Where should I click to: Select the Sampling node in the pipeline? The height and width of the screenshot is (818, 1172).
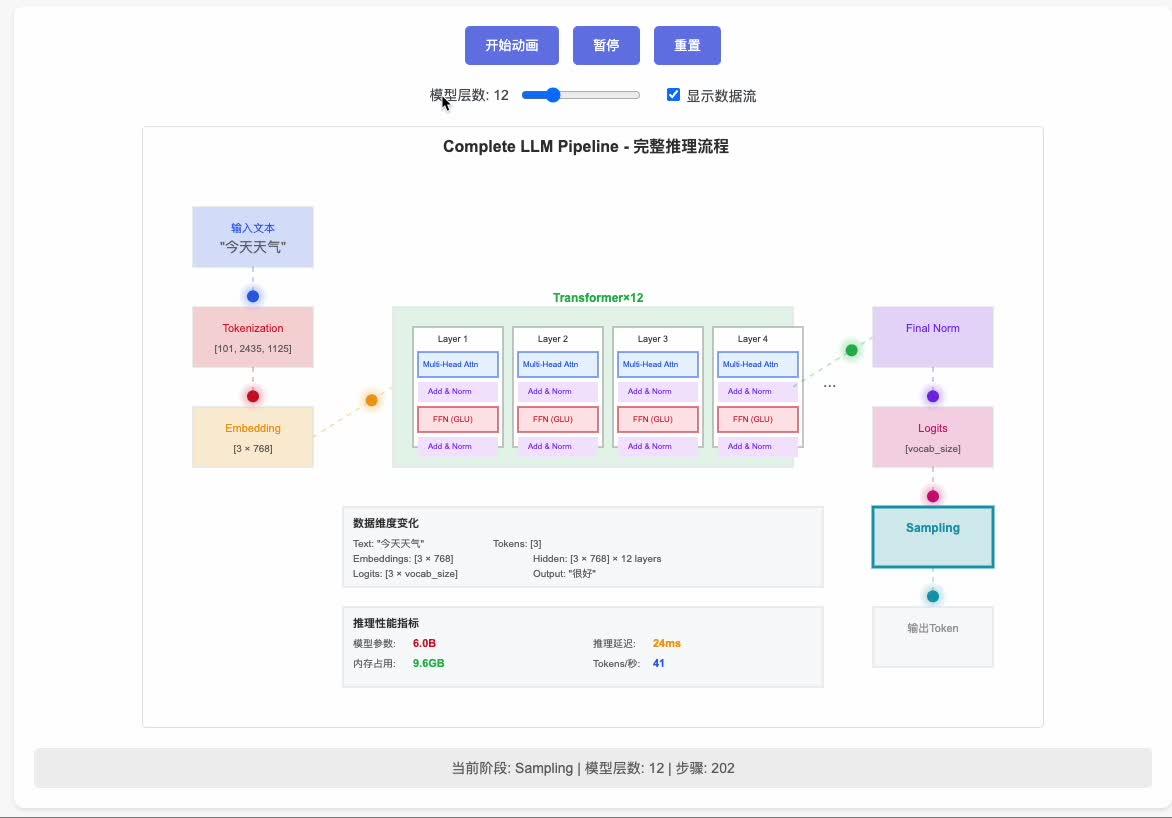[932, 536]
